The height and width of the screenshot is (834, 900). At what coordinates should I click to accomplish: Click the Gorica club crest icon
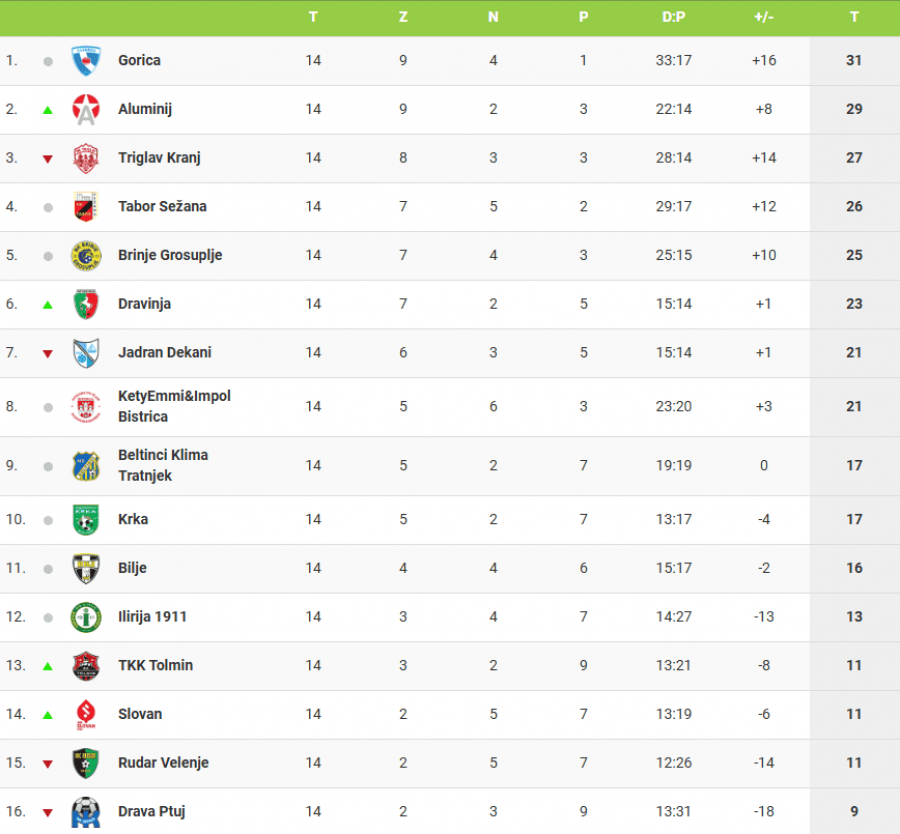85,61
